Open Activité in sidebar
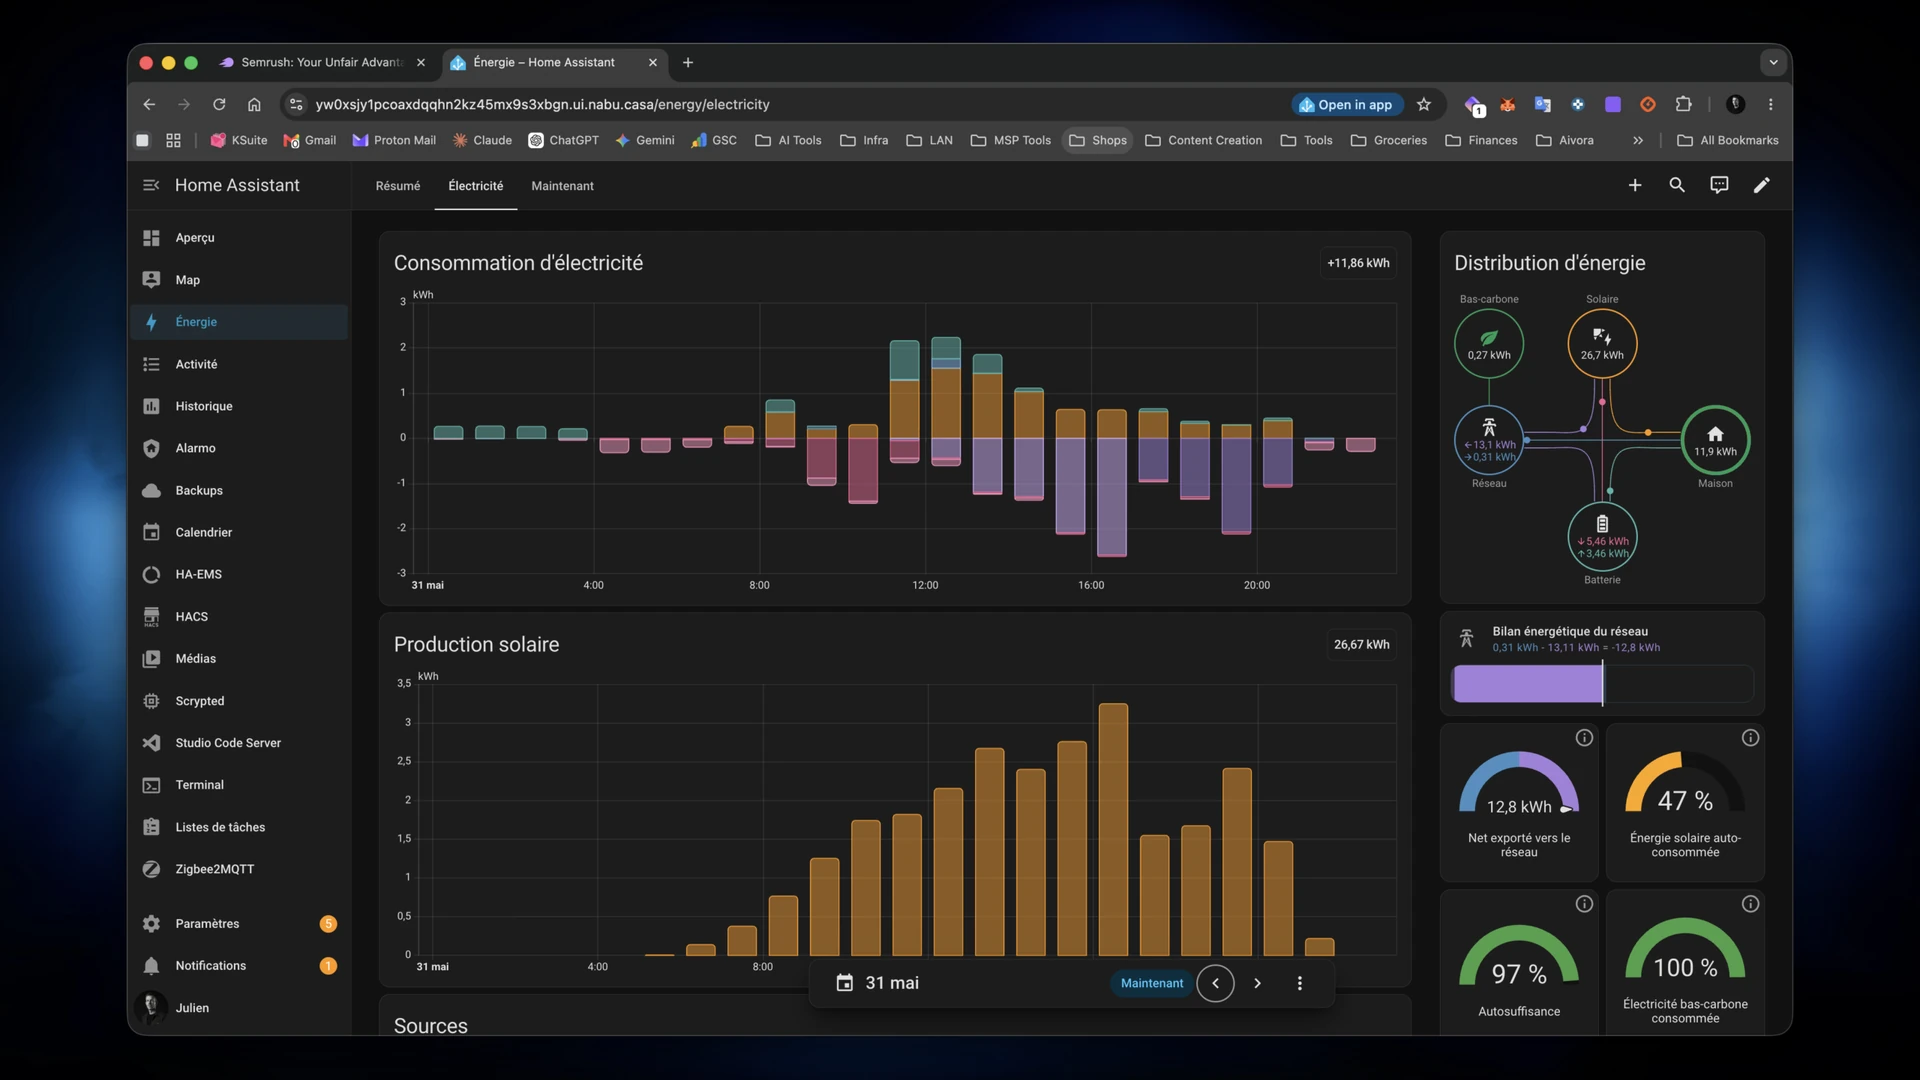 (238, 364)
